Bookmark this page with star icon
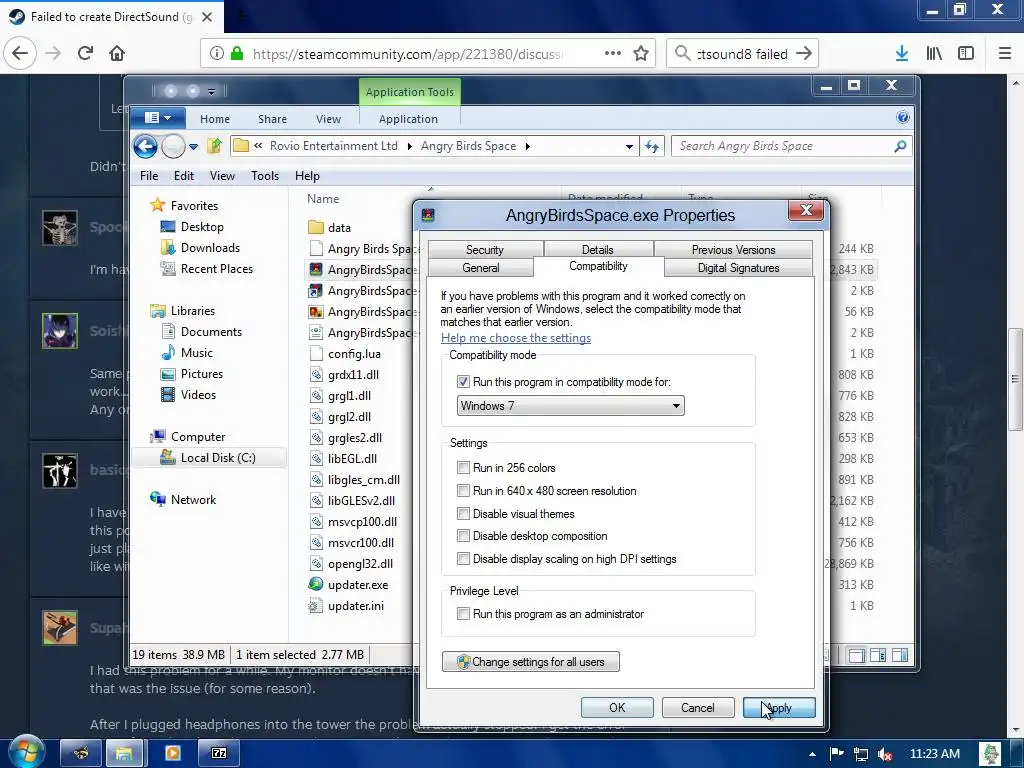The height and width of the screenshot is (768, 1024). click(x=641, y=54)
